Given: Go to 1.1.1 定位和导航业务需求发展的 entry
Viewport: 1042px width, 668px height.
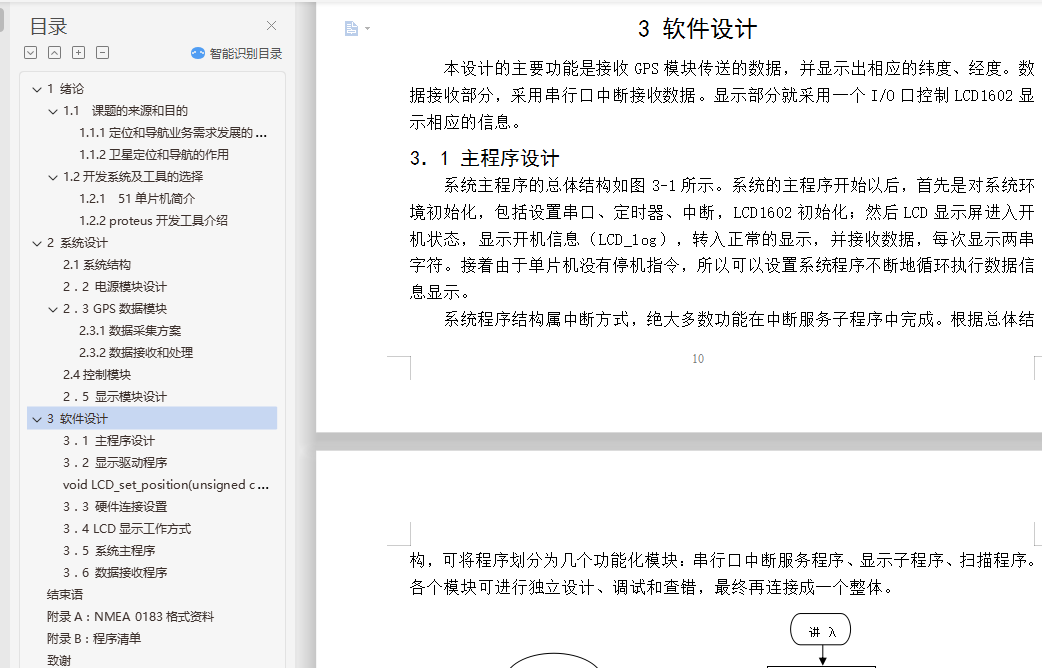Looking at the screenshot, I should click(x=173, y=133).
